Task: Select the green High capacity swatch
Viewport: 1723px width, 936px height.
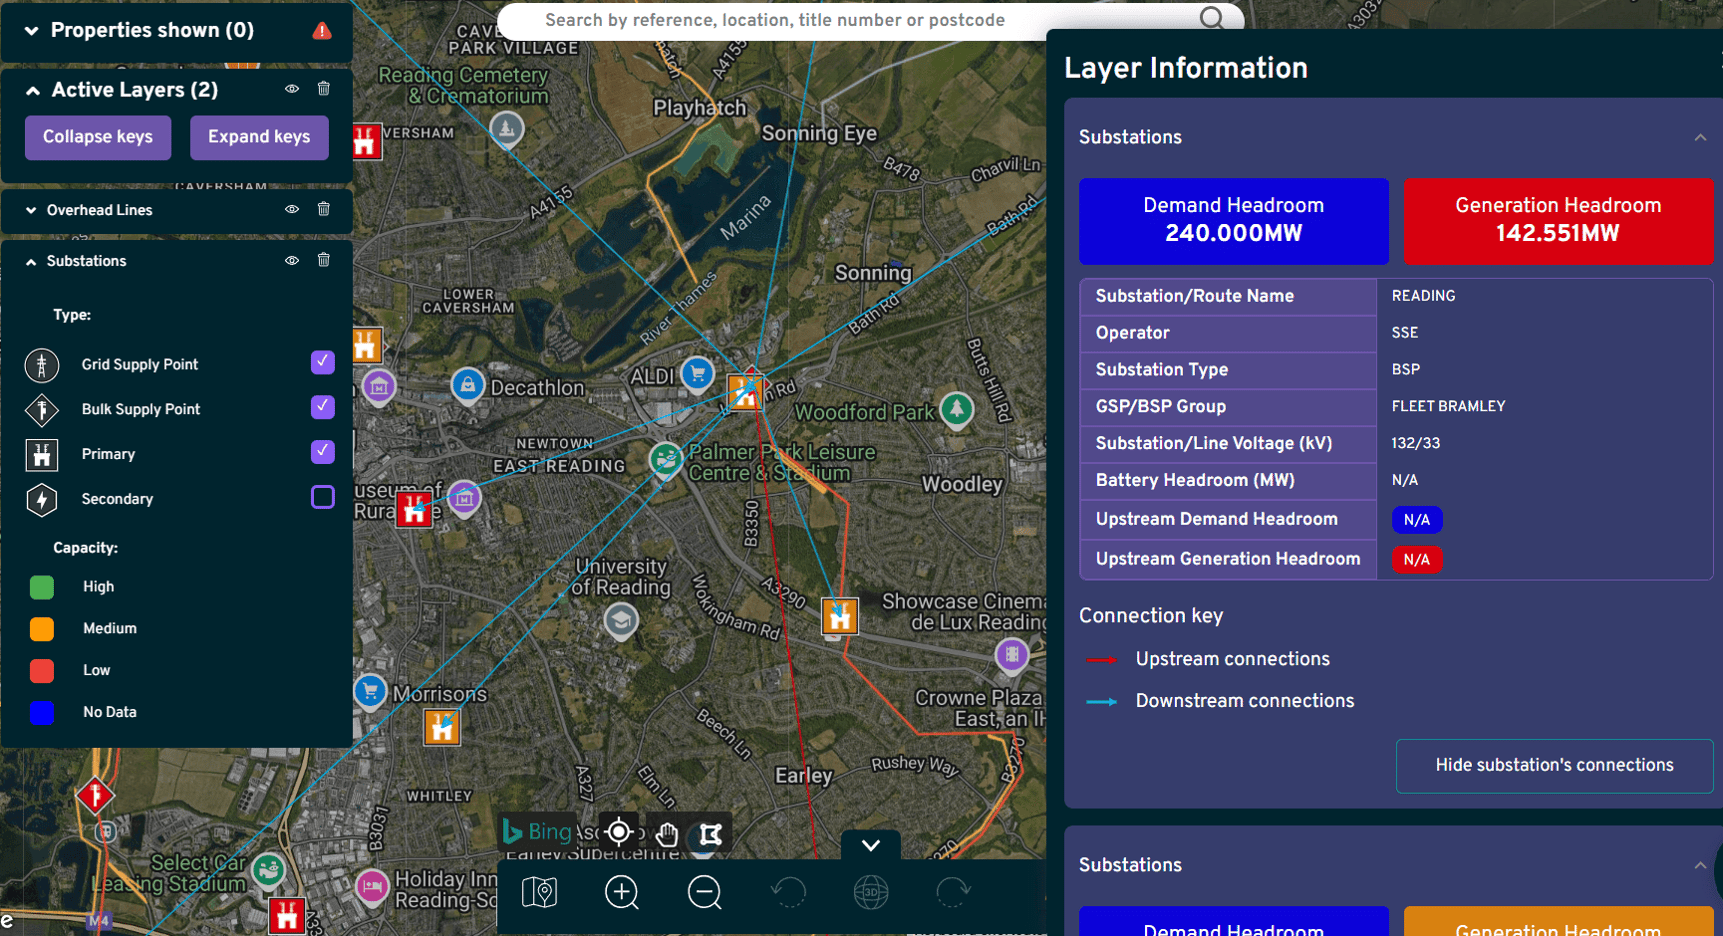Action: [x=41, y=587]
